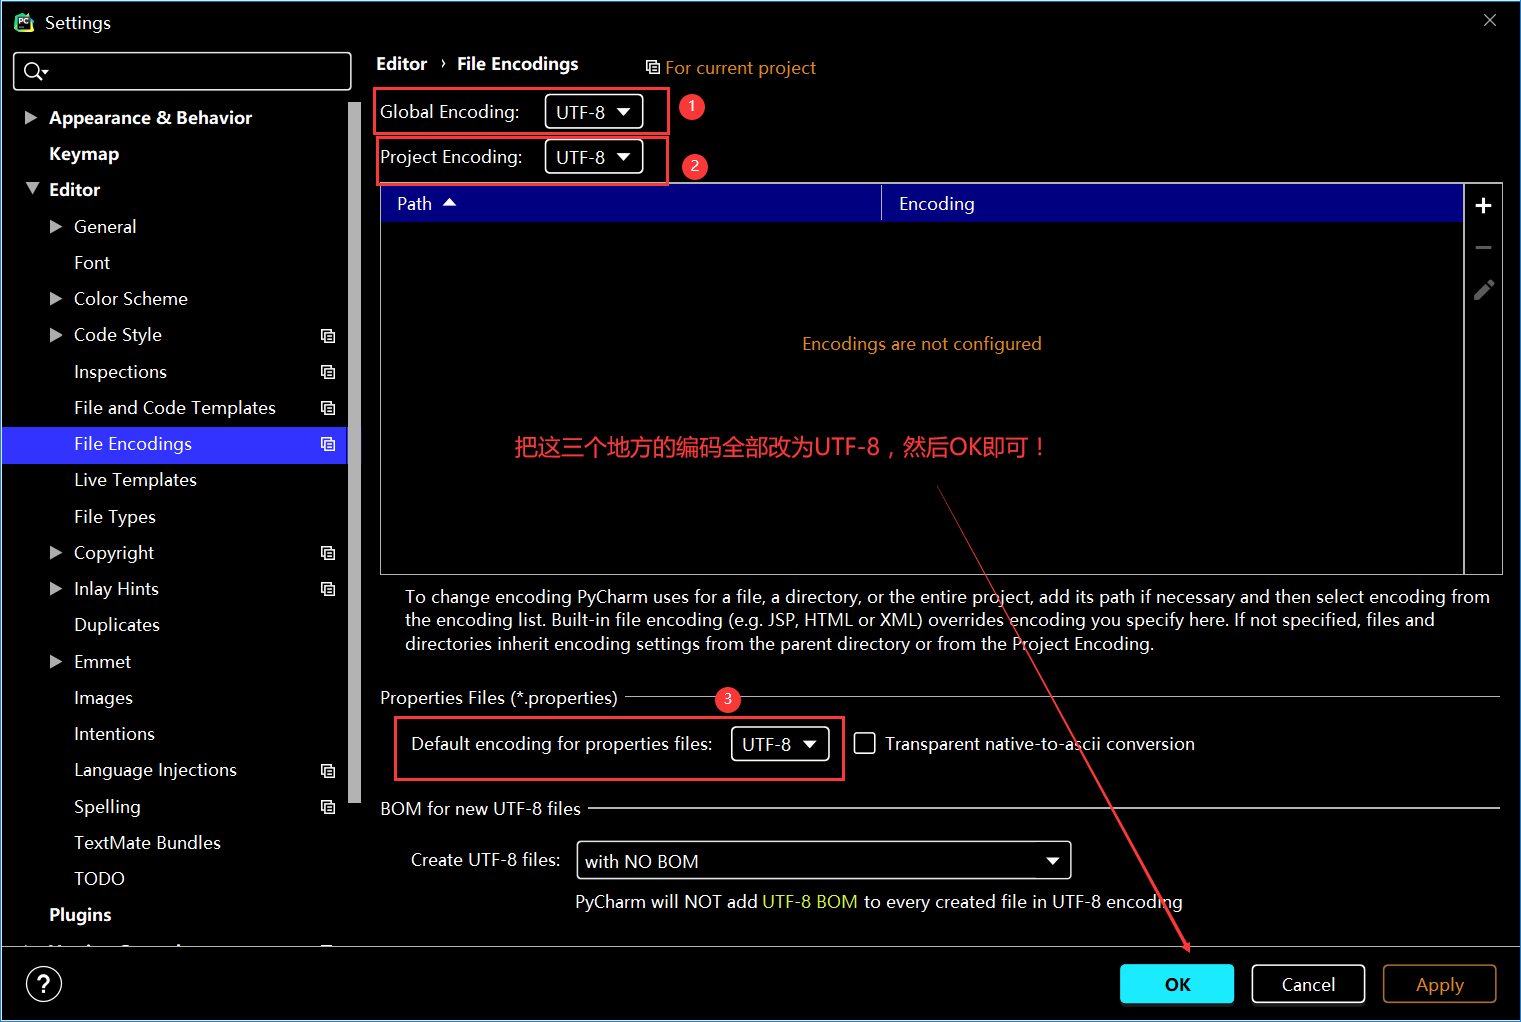Viewport: 1521px width, 1022px height.
Task: Select Font under Editor
Action: (92, 263)
